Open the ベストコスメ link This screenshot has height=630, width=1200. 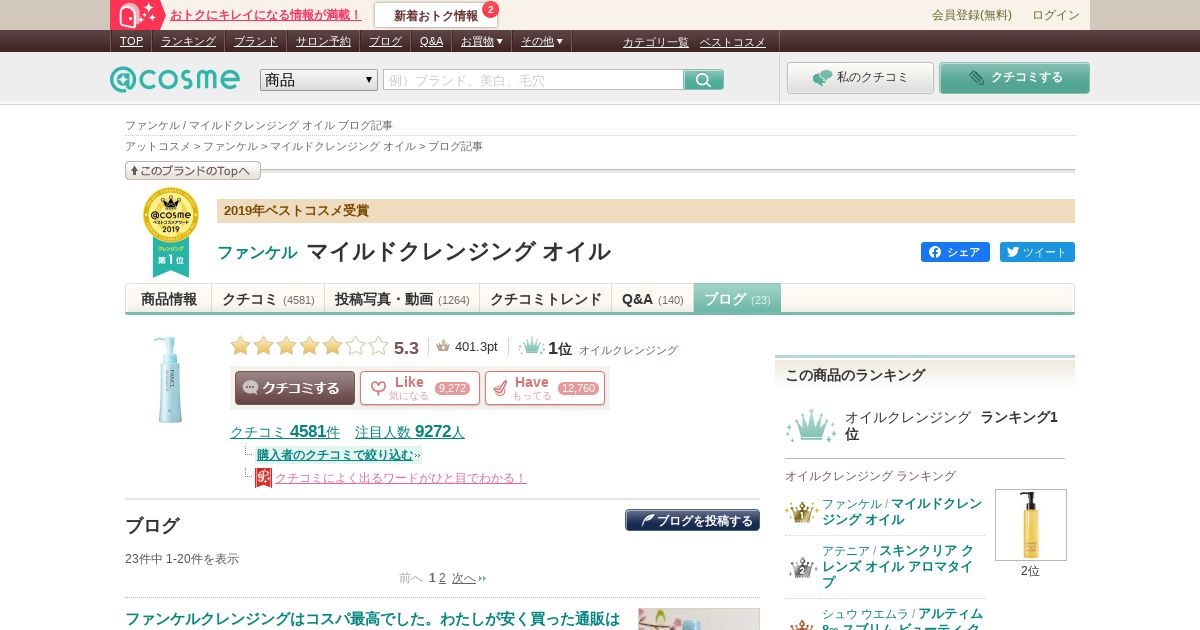coord(733,42)
